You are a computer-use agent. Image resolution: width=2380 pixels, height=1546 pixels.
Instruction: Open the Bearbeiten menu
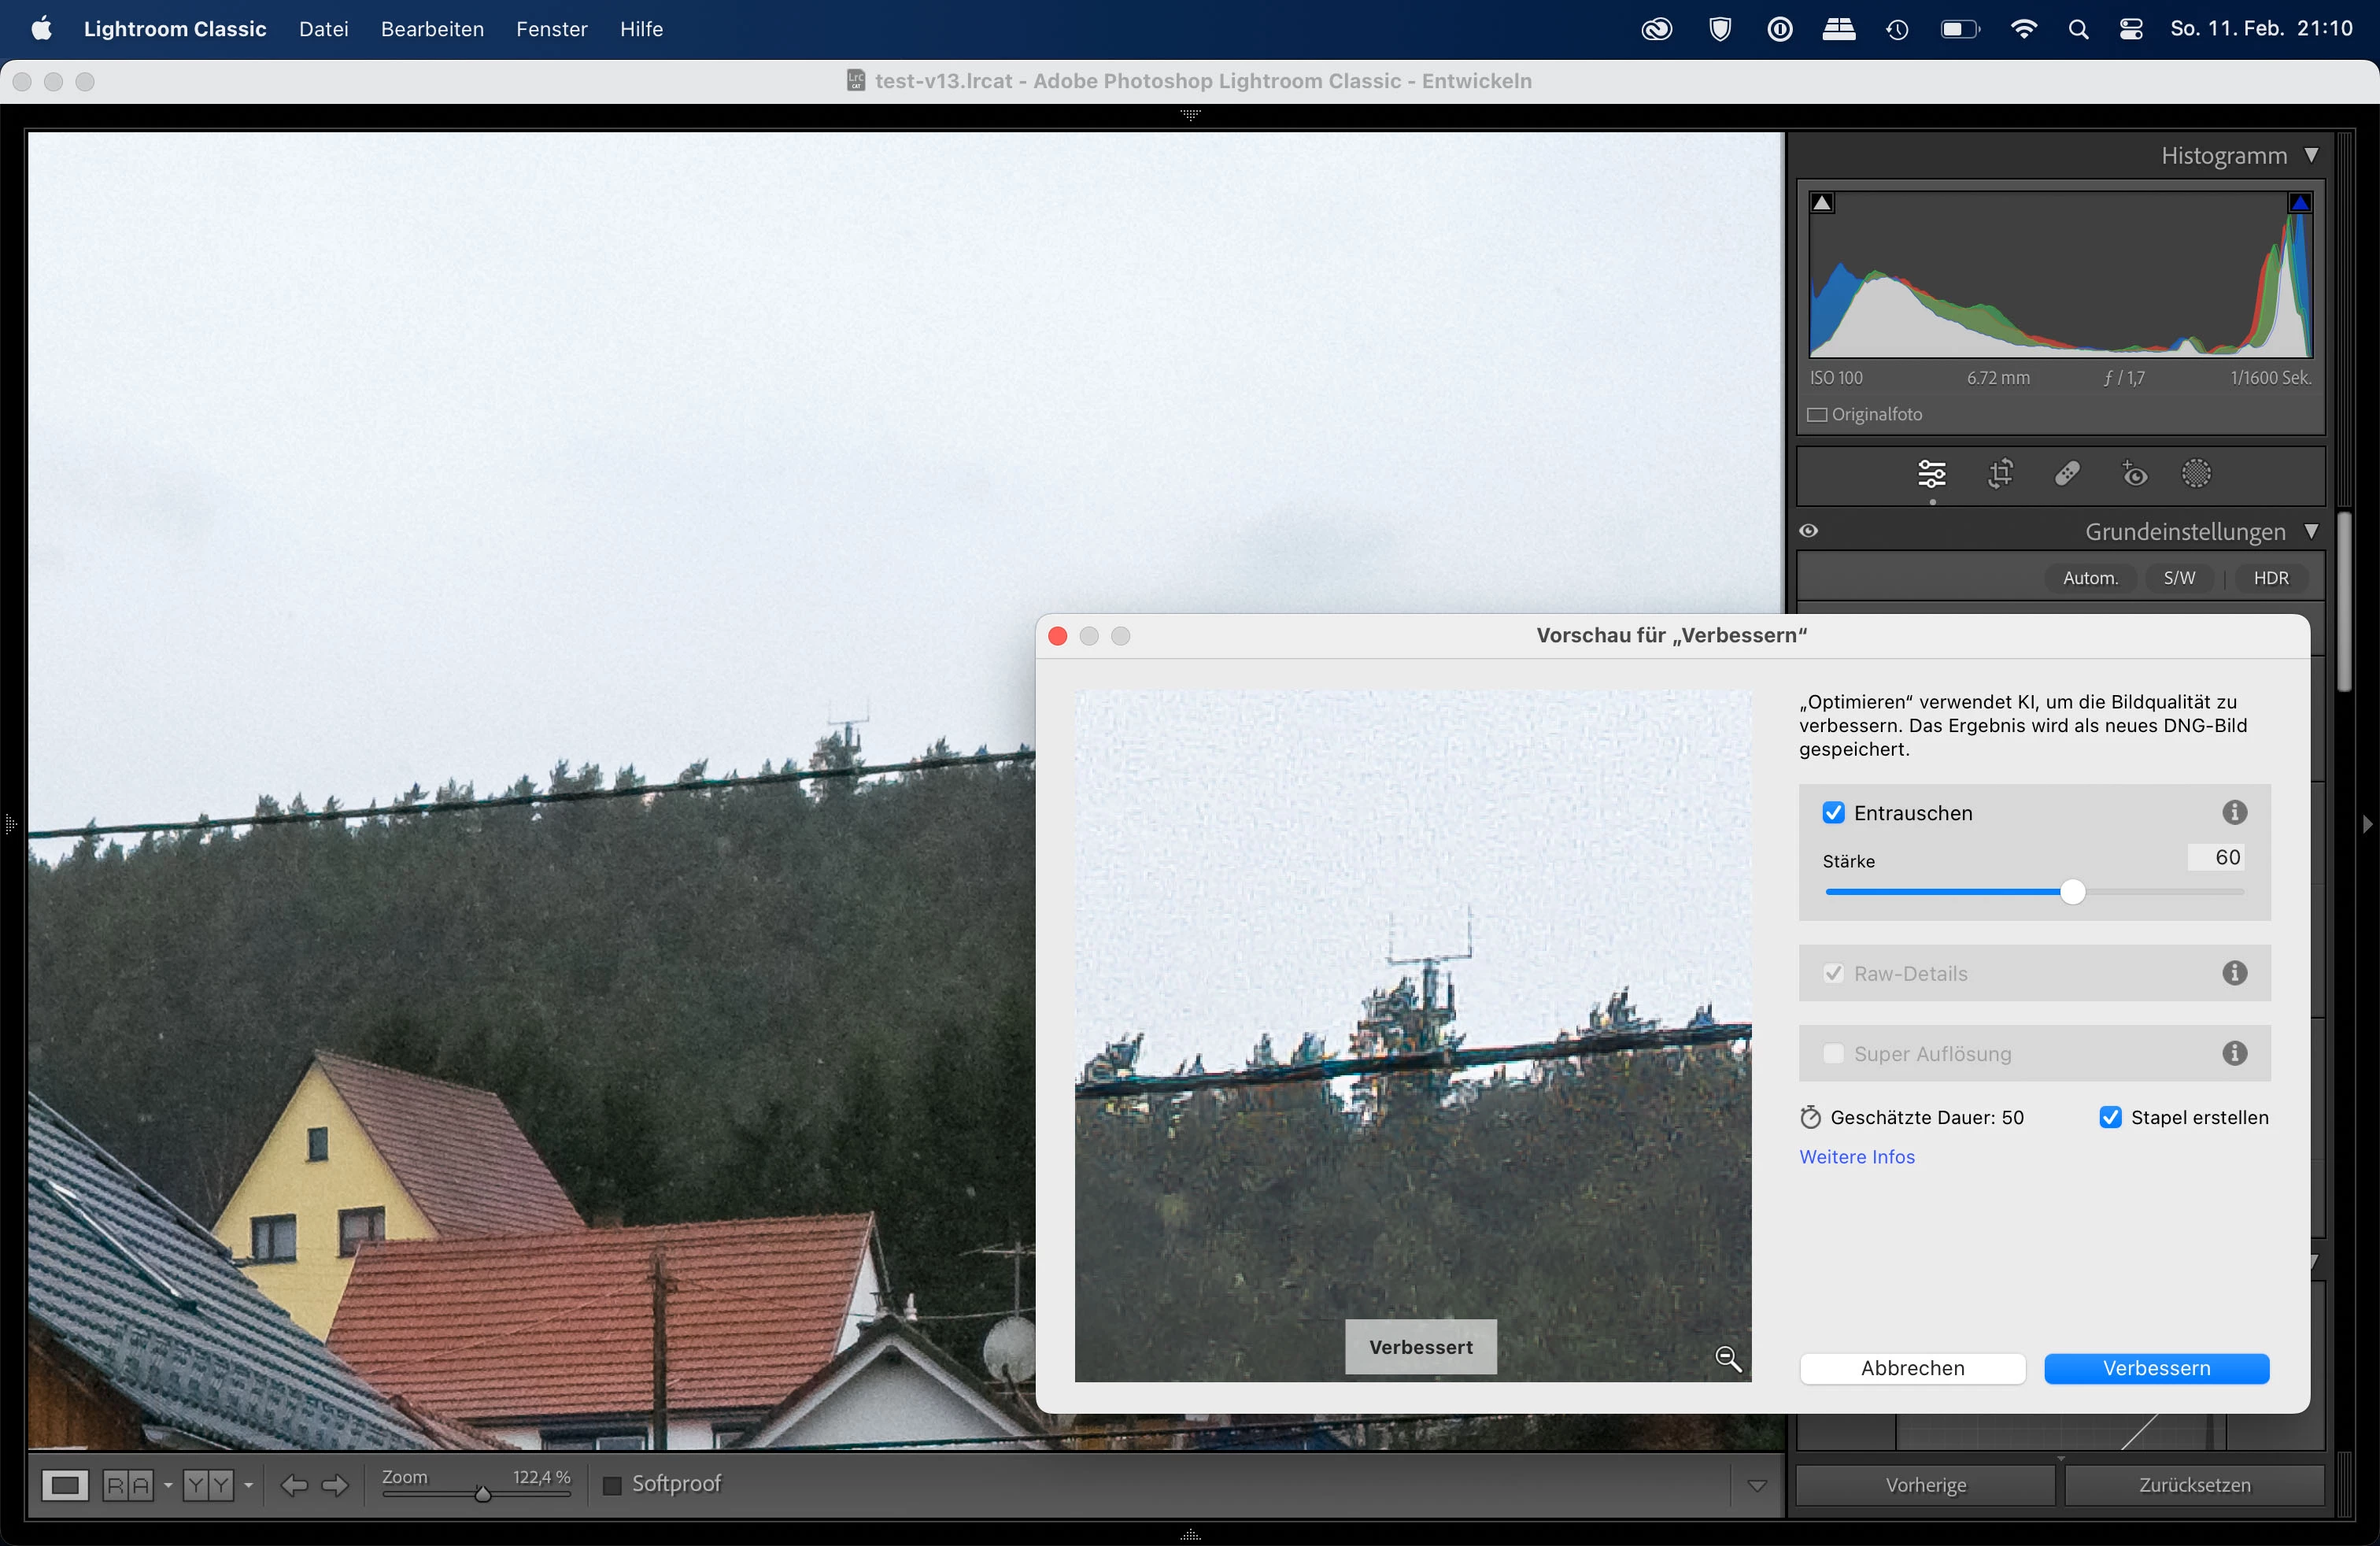click(x=432, y=29)
